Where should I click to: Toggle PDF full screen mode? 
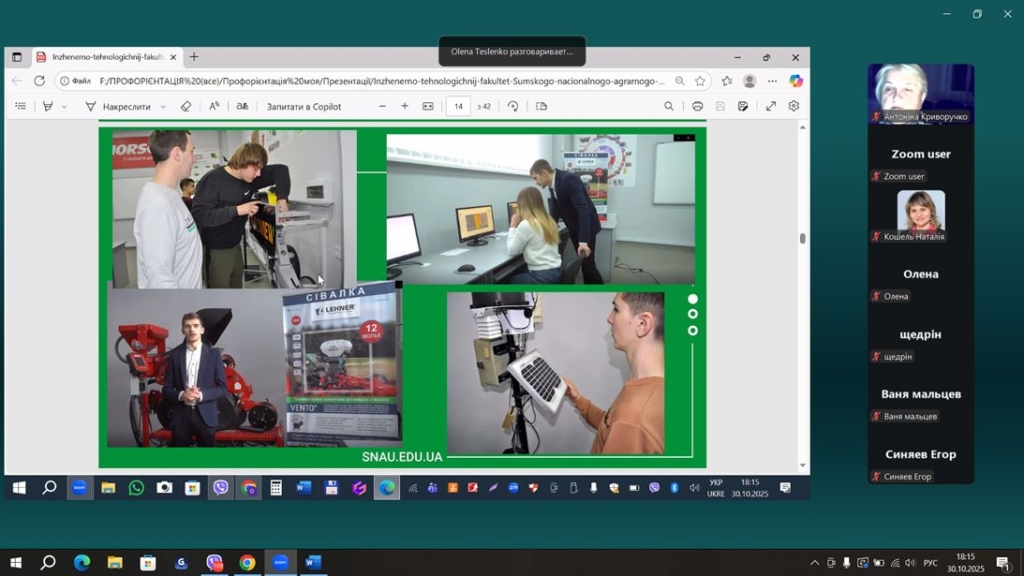pos(771,106)
